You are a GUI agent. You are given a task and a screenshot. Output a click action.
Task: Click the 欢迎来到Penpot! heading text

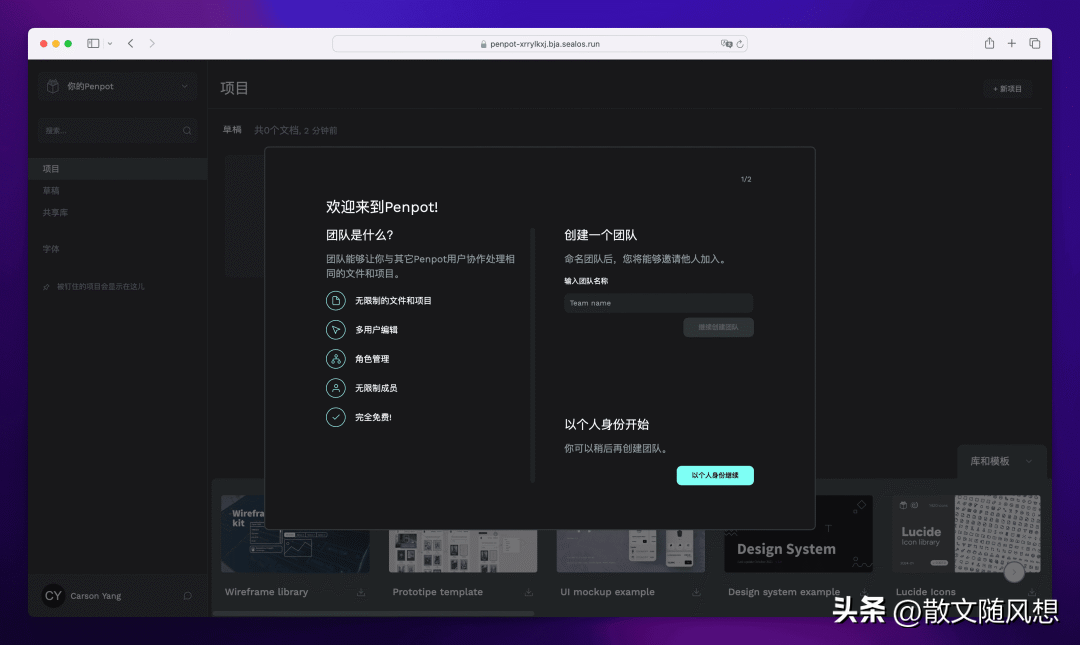382,207
